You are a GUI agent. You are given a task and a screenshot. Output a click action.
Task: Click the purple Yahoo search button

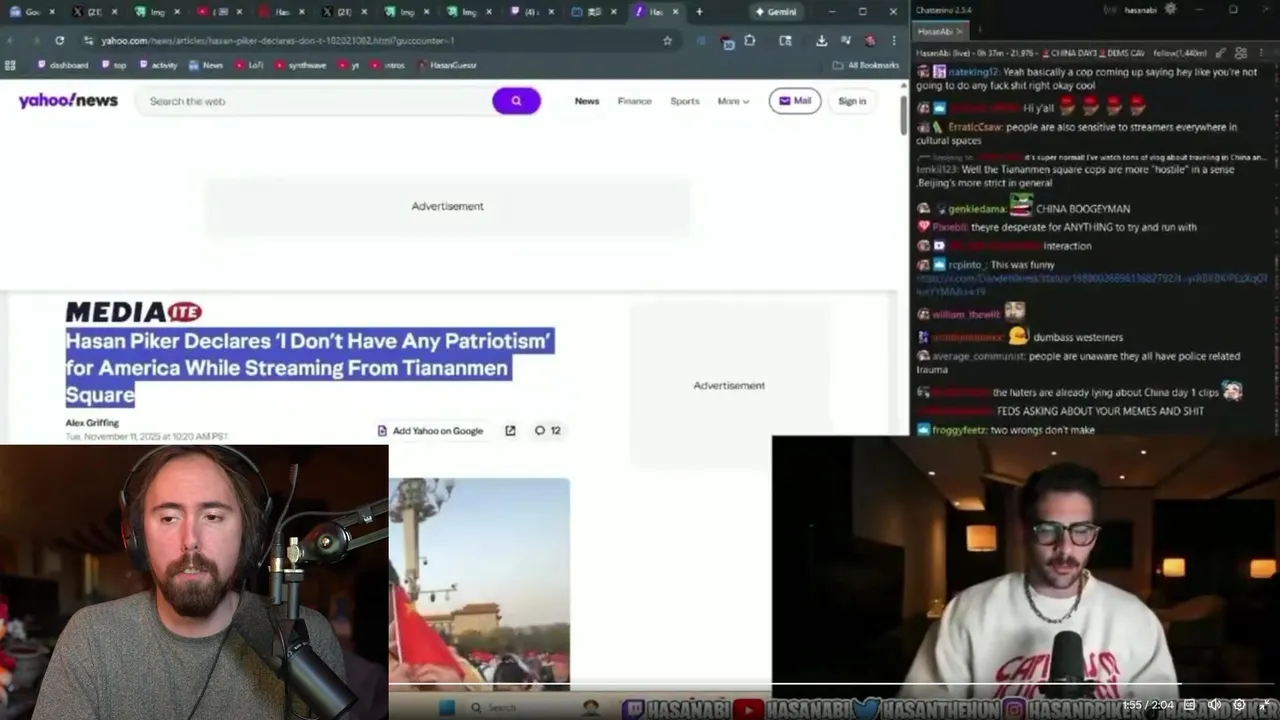pyautogui.click(x=516, y=101)
